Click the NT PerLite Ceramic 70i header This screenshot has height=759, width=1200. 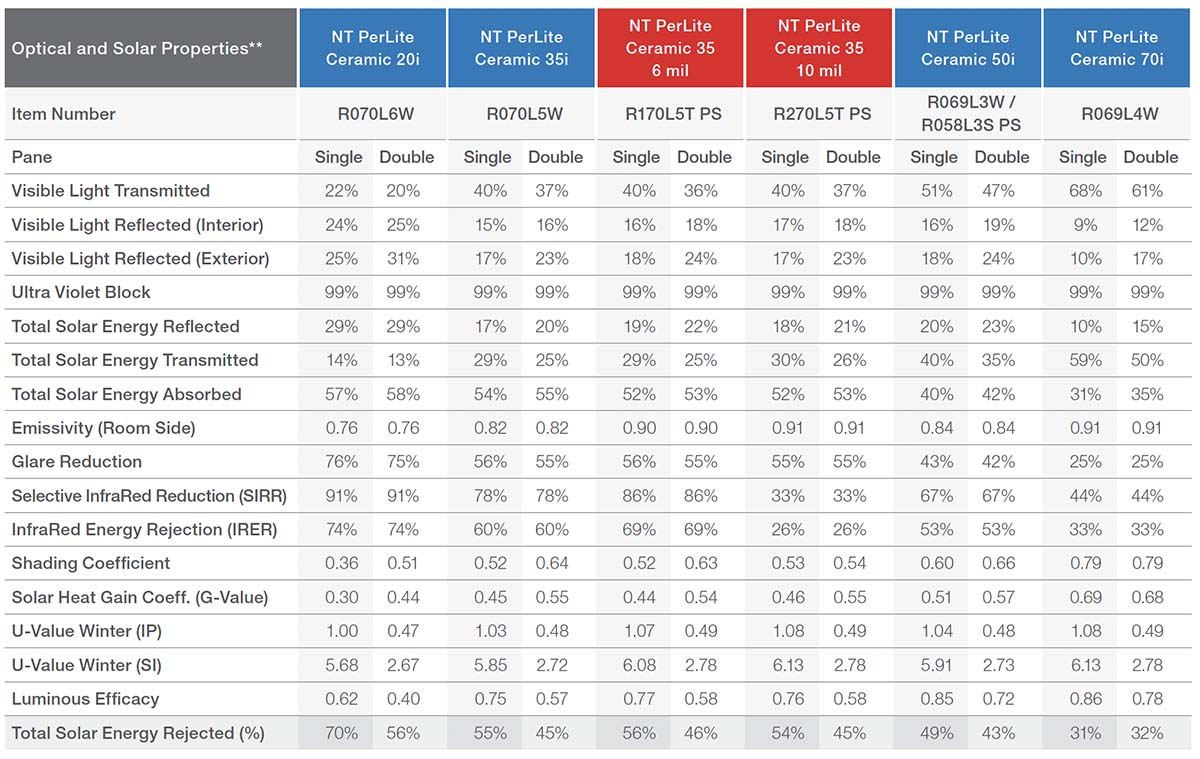click(1116, 48)
